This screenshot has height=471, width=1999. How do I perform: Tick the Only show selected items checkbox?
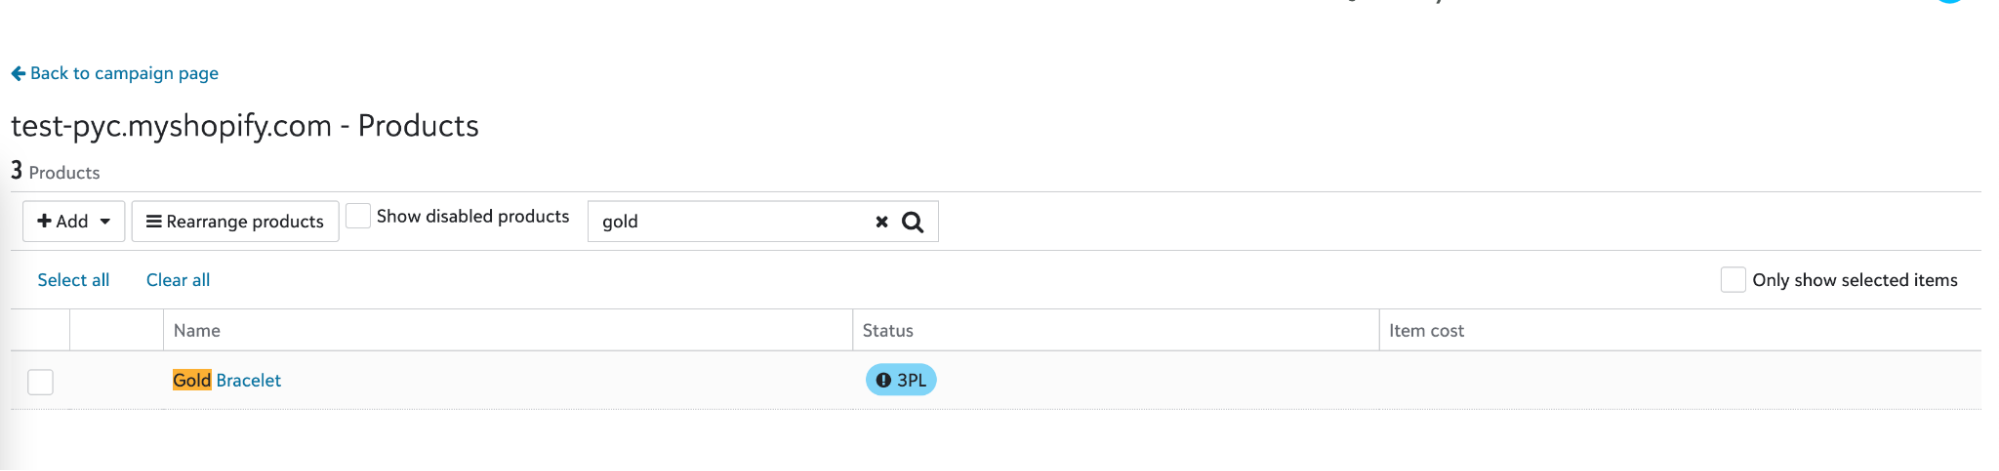pos(1733,280)
